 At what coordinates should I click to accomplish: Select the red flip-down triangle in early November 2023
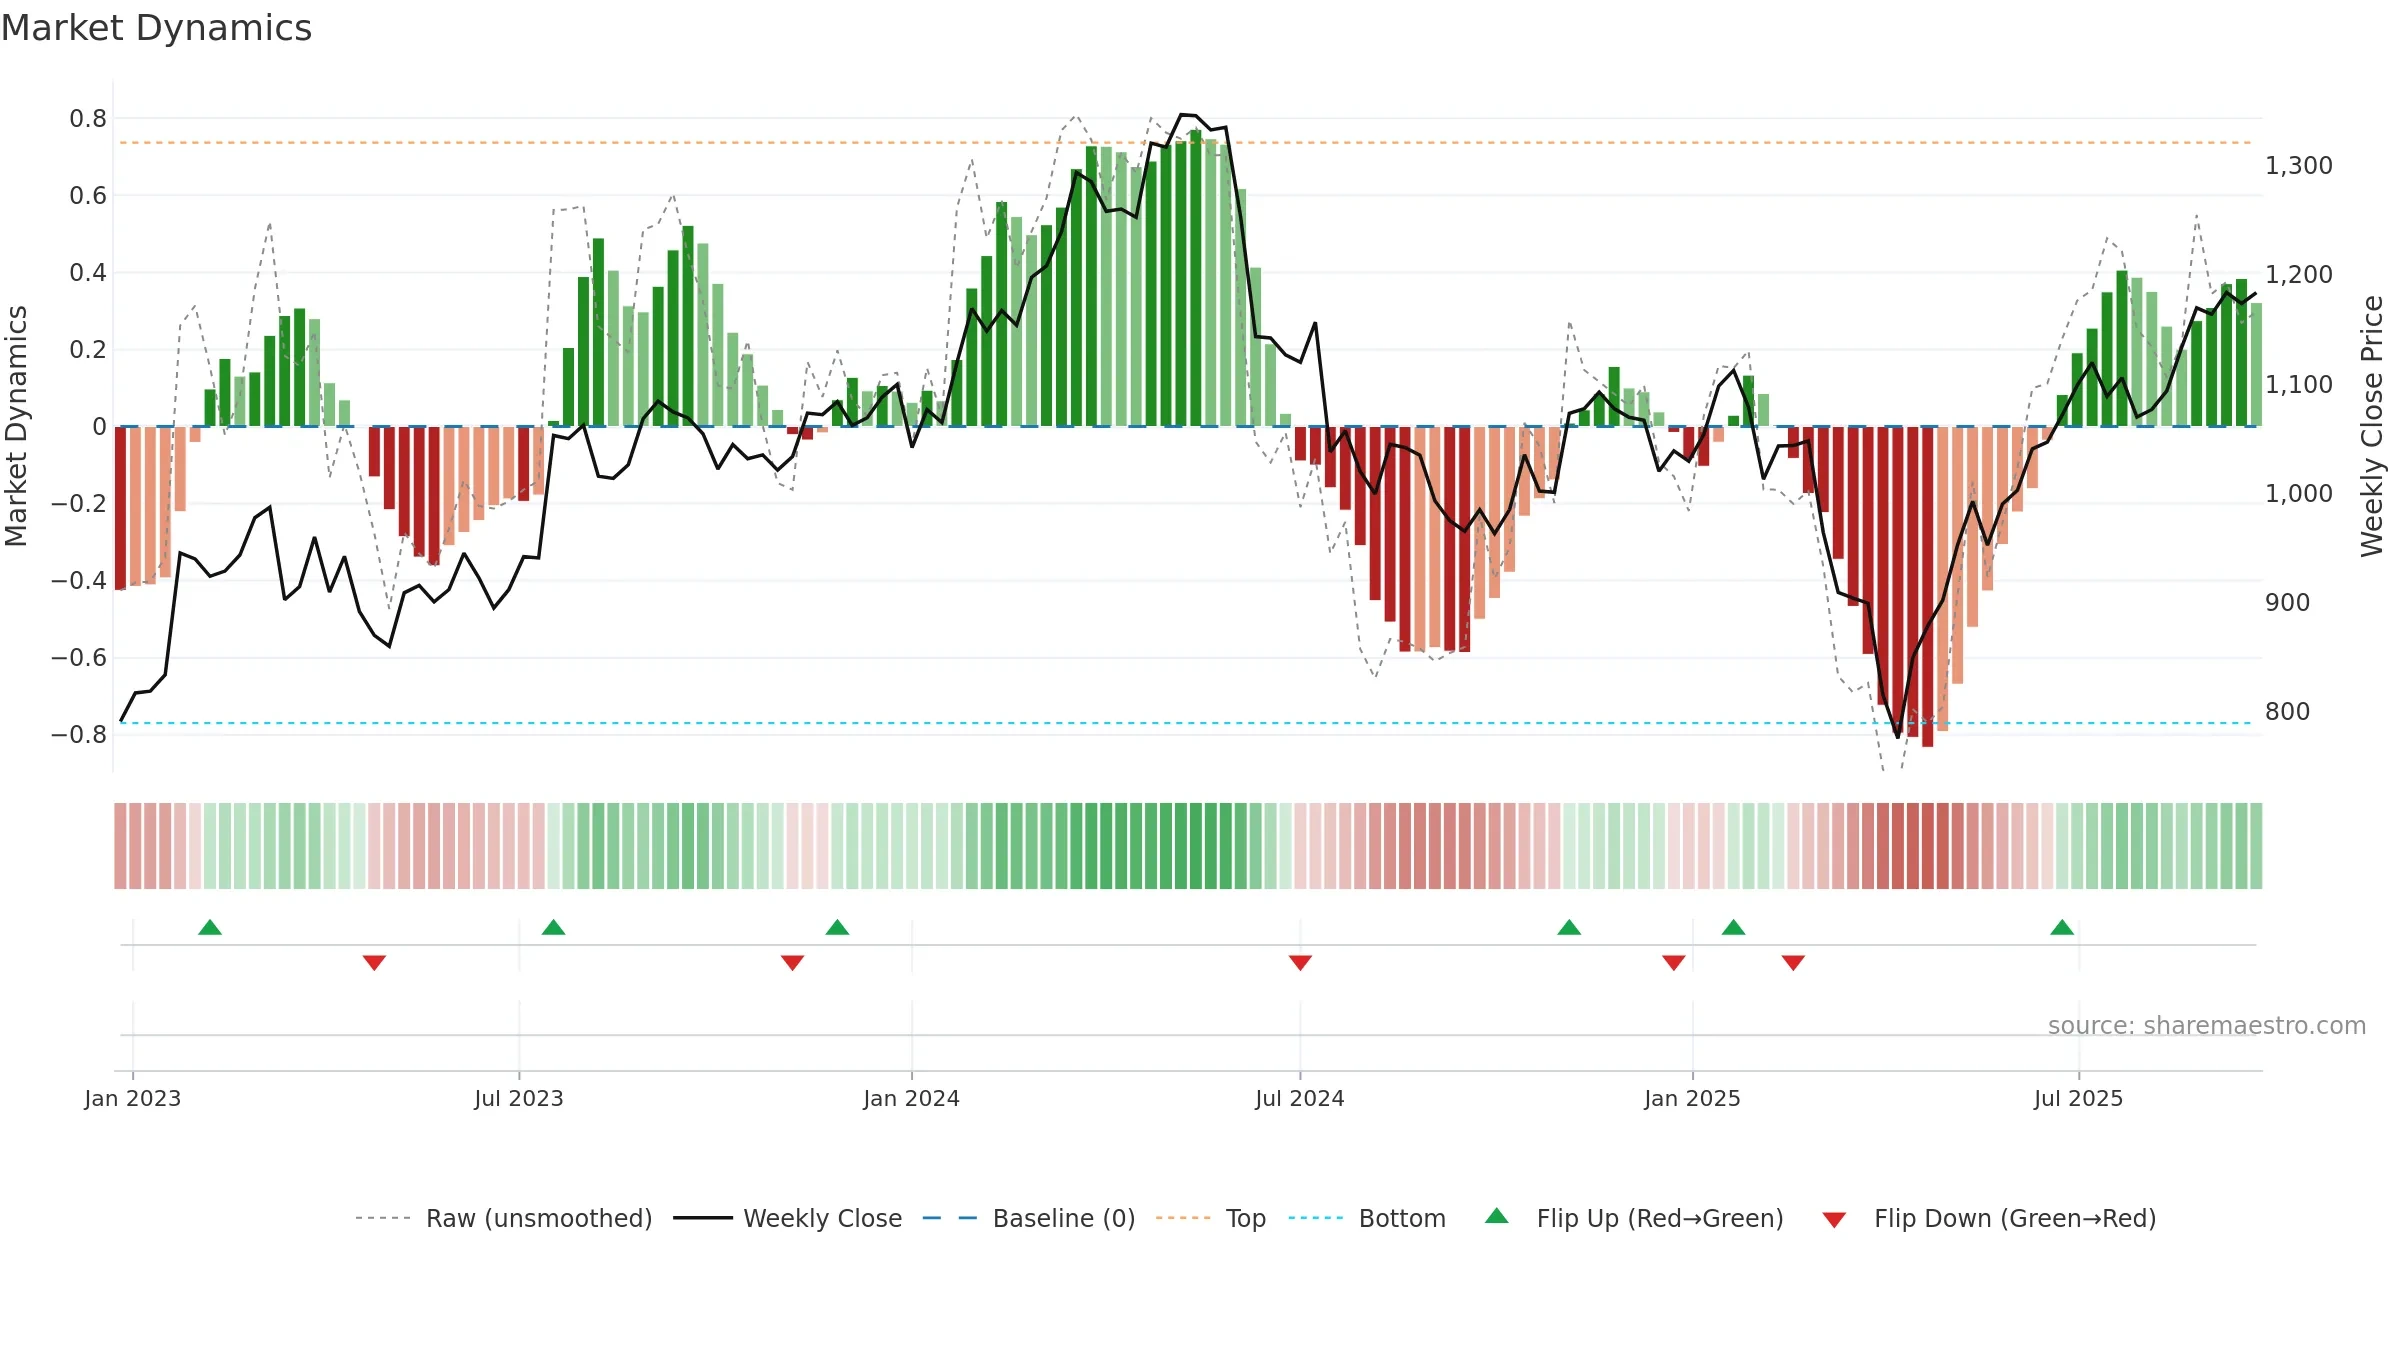coord(792,962)
